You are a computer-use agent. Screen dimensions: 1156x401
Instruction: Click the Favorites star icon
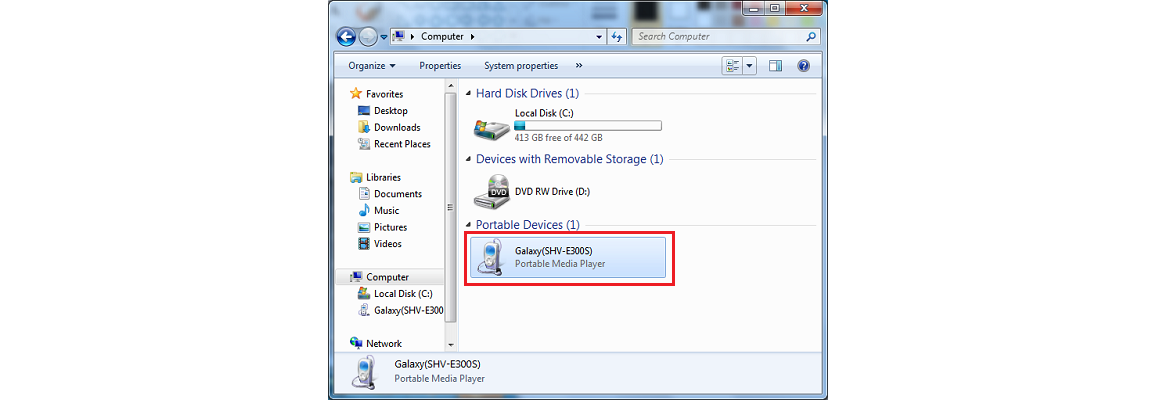[356, 94]
